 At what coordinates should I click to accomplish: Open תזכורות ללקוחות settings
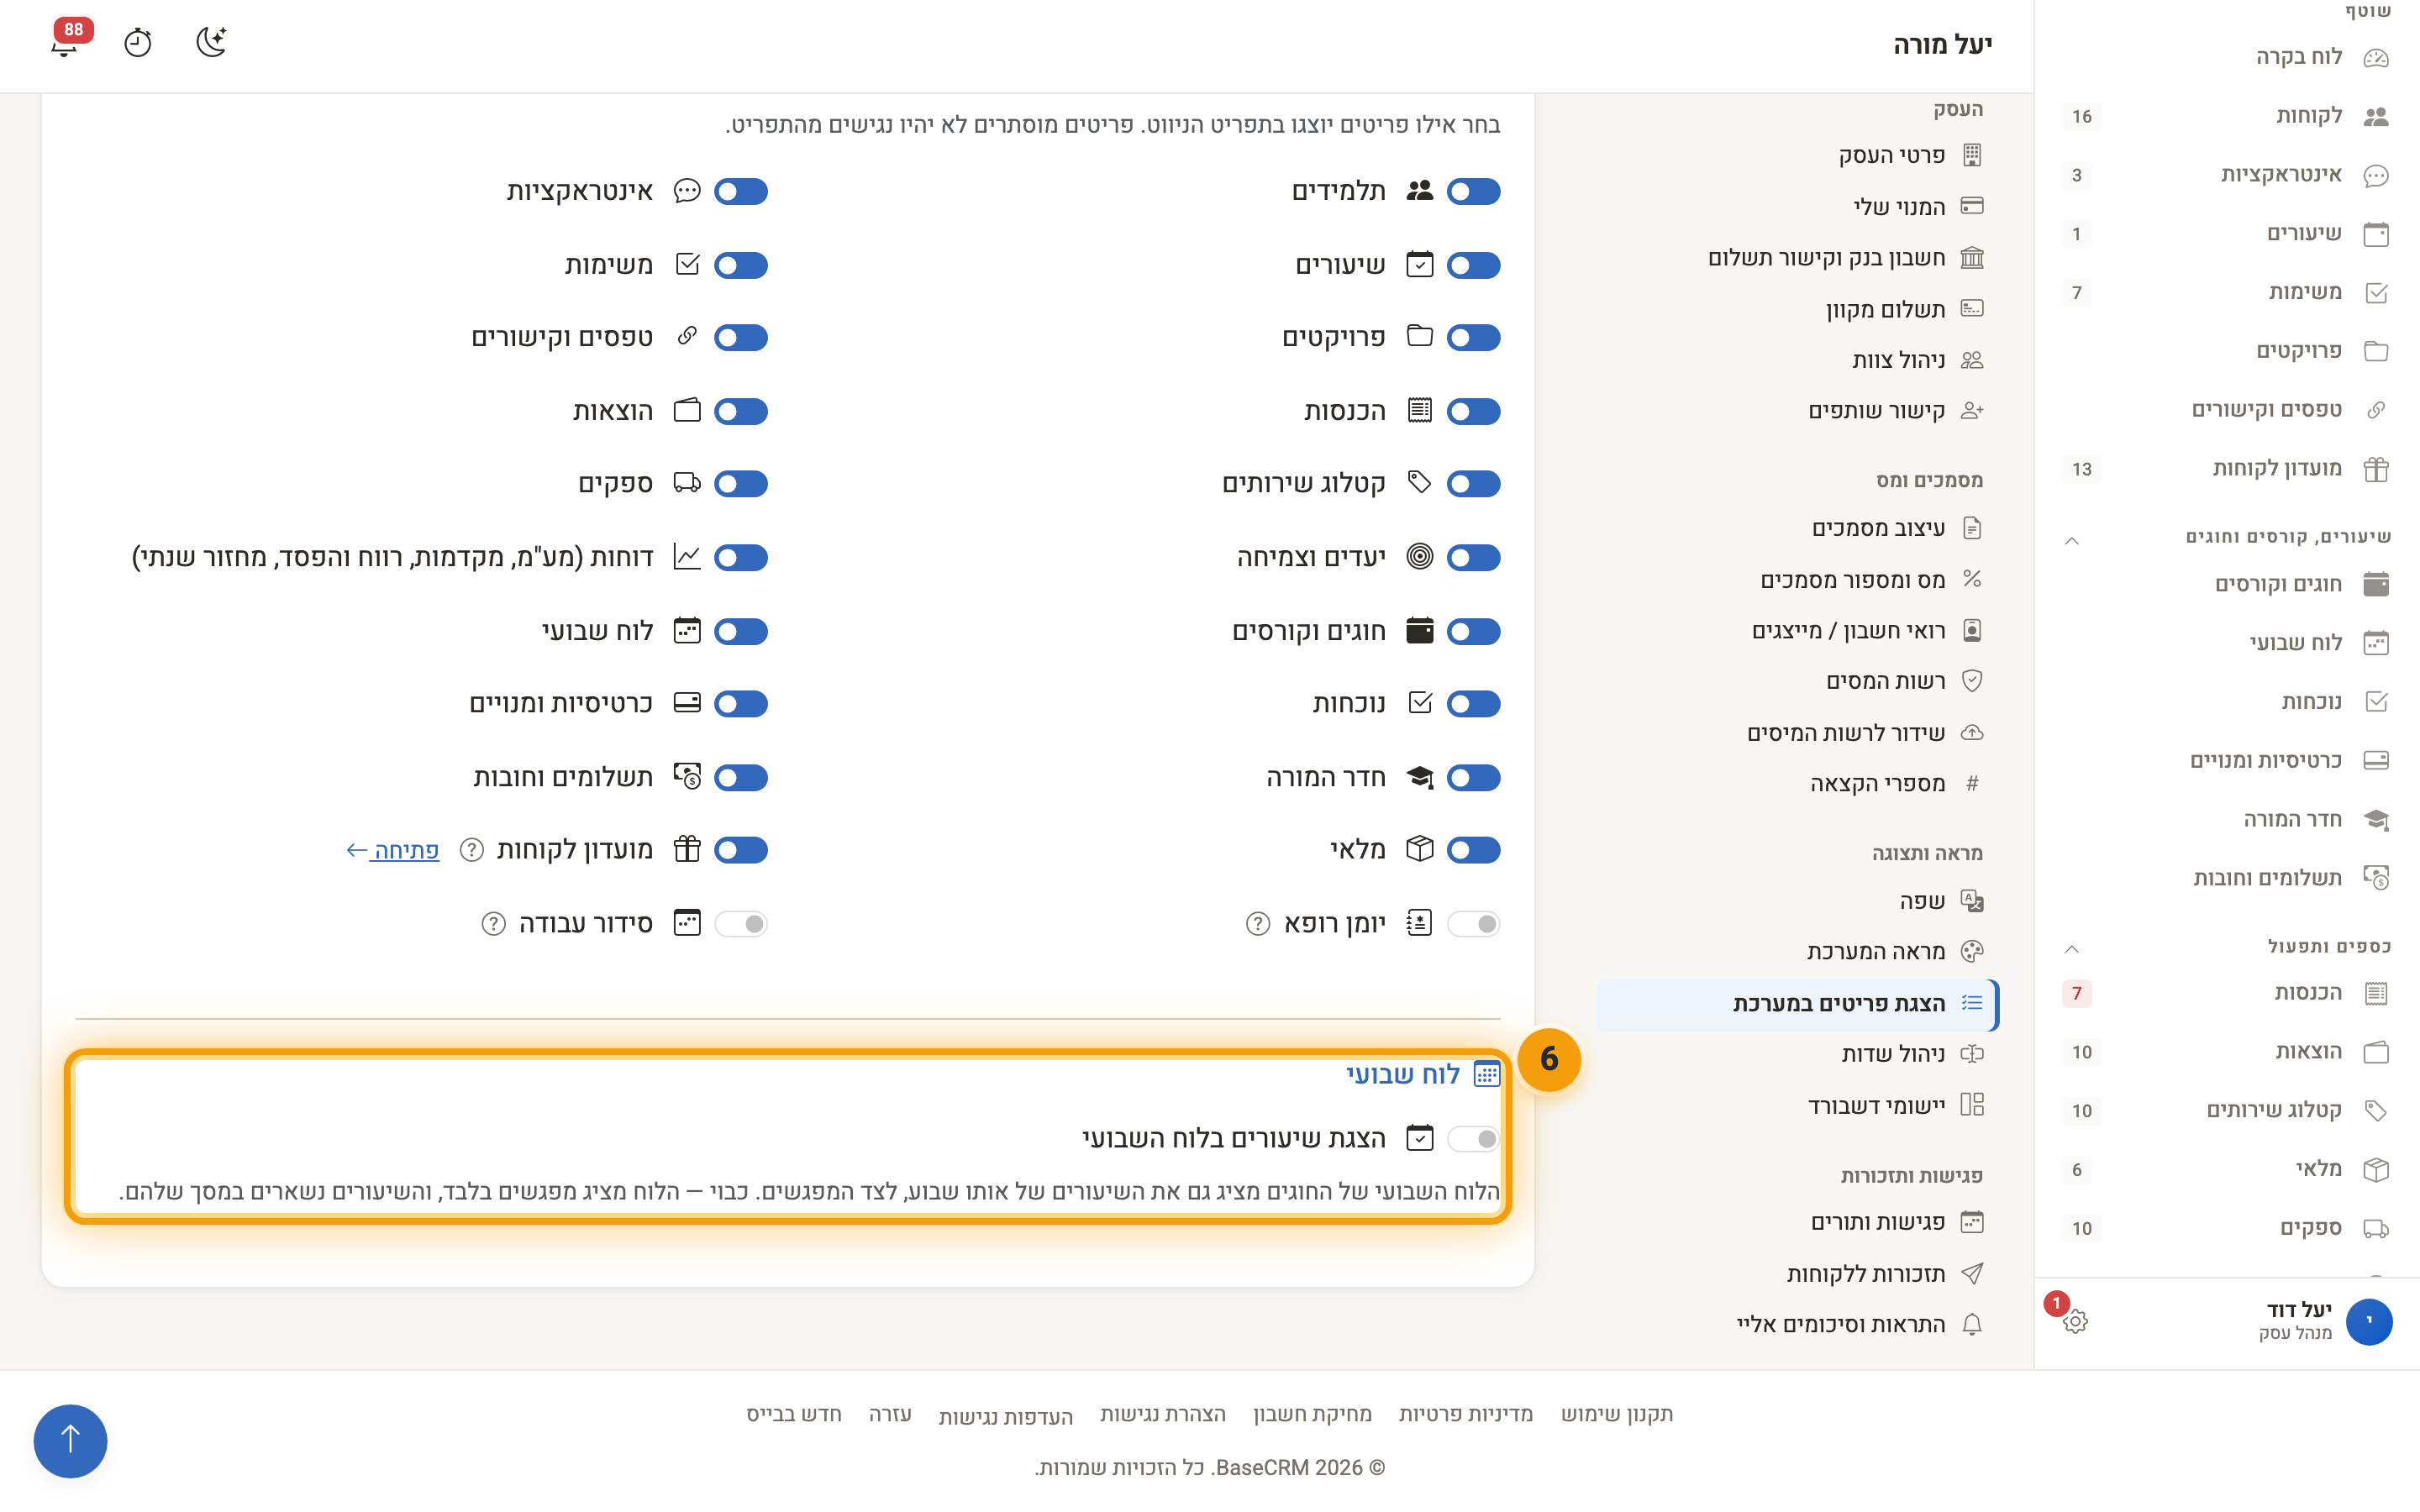click(x=1797, y=1274)
